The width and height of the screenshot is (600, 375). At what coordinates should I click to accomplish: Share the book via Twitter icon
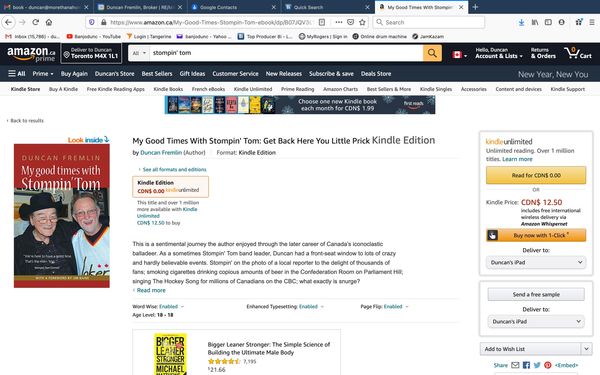click(x=537, y=365)
